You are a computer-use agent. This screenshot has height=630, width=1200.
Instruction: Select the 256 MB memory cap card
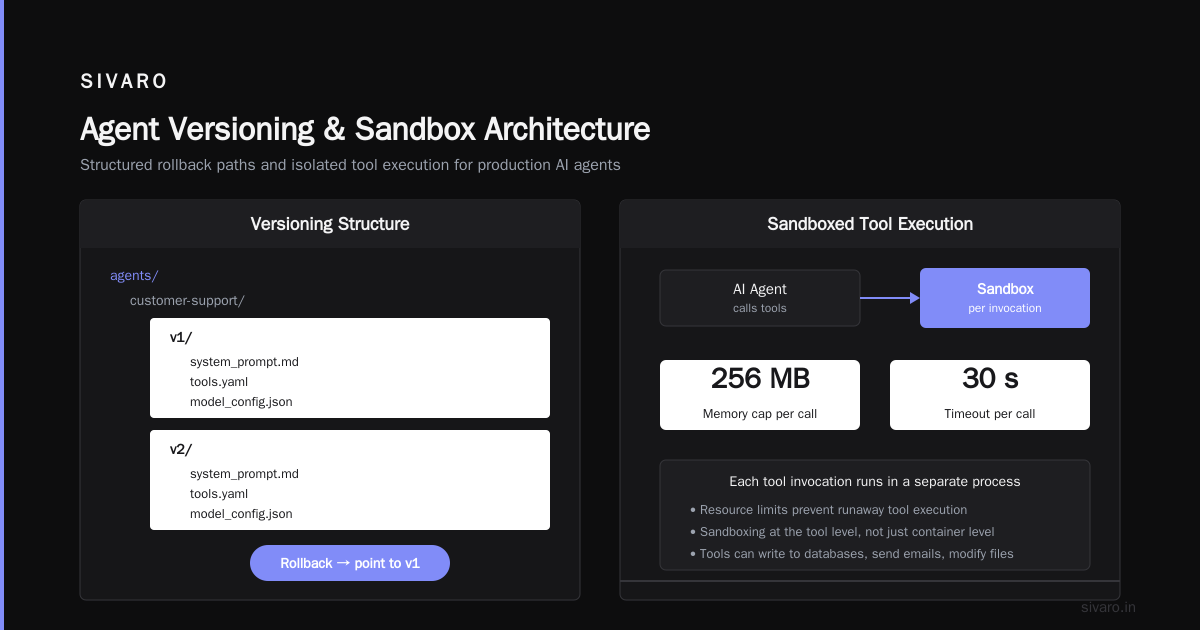point(760,395)
